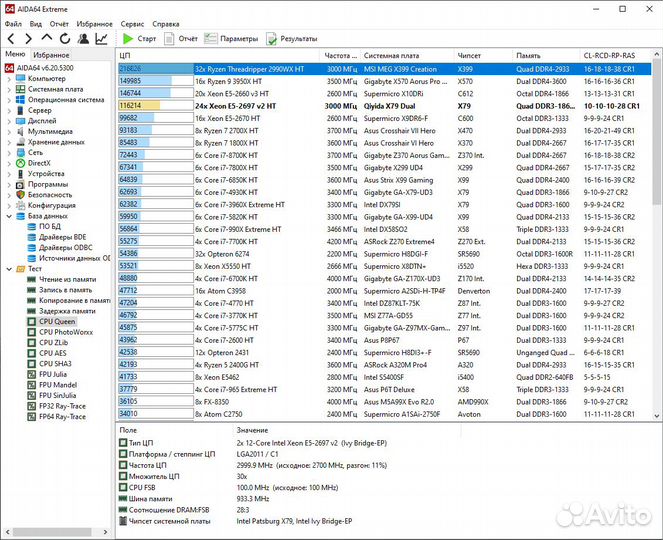Sort by the Частота column header
Image resolution: width=663 pixels, height=540 pixels.
click(341, 55)
